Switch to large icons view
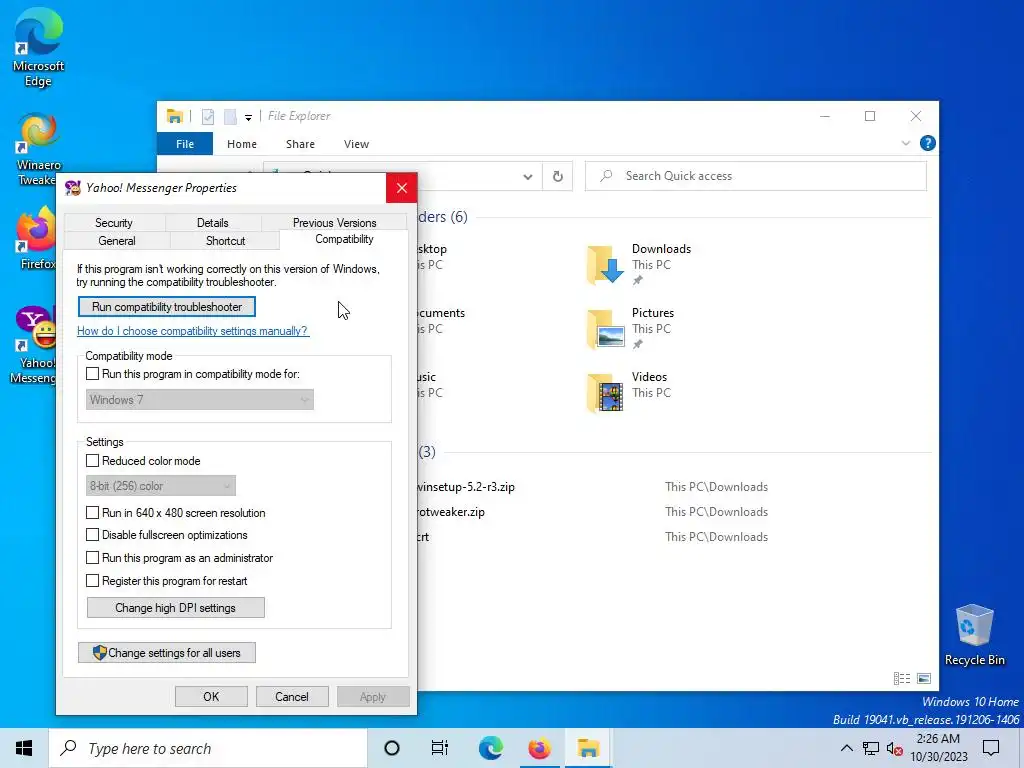The height and width of the screenshot is (768, 1024). [924, 679]
